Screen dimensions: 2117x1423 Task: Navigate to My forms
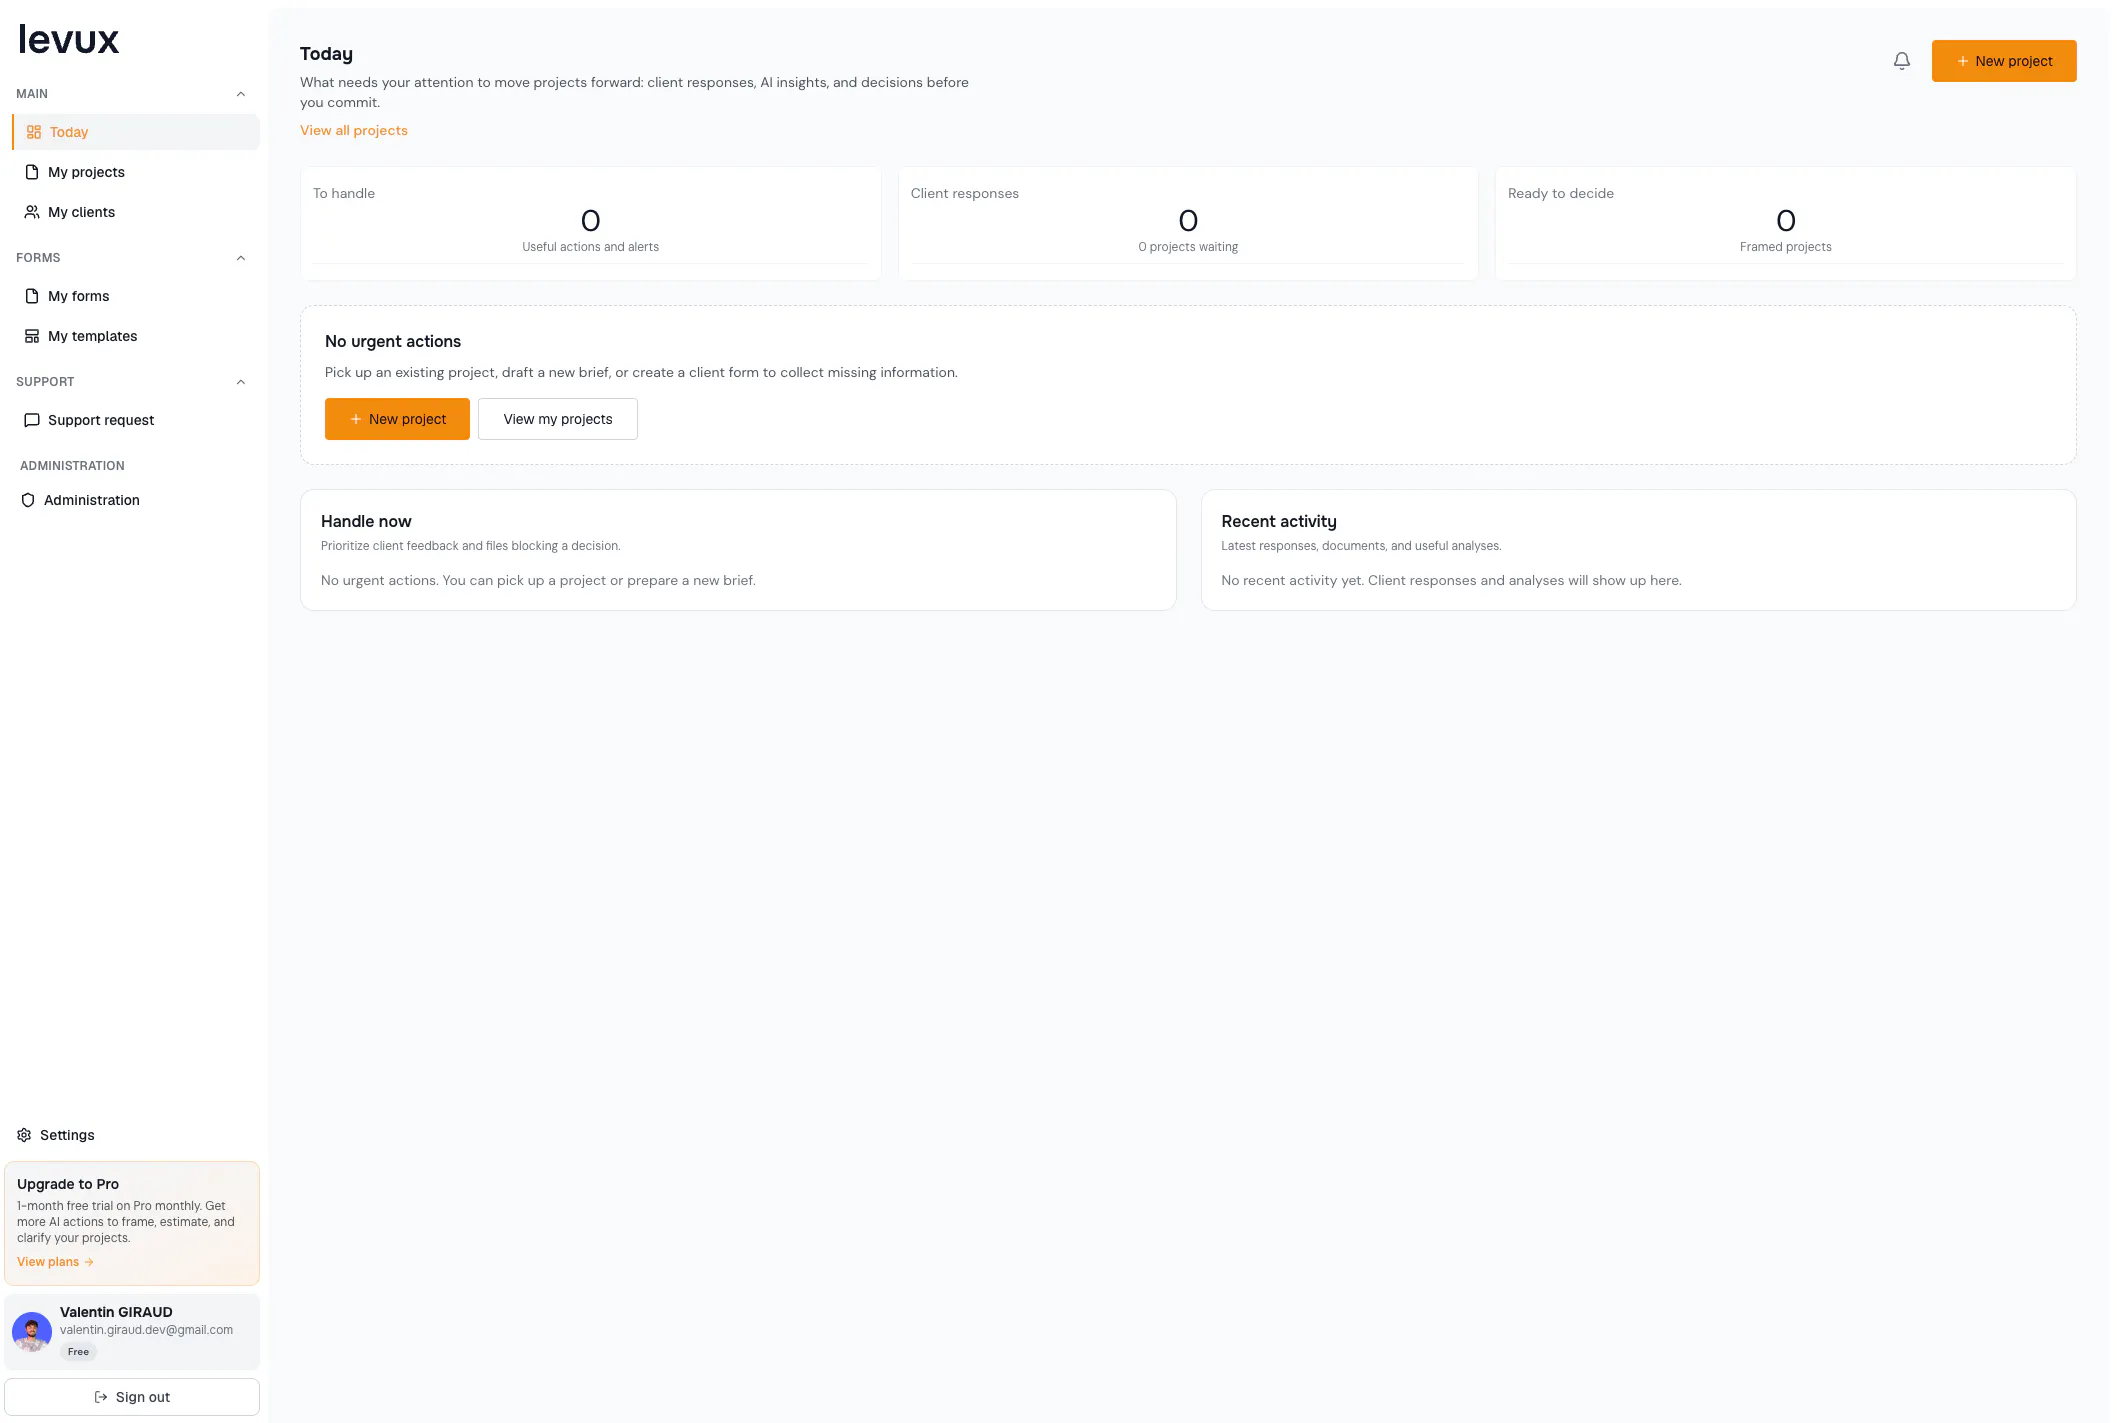(x=136, y=296)
